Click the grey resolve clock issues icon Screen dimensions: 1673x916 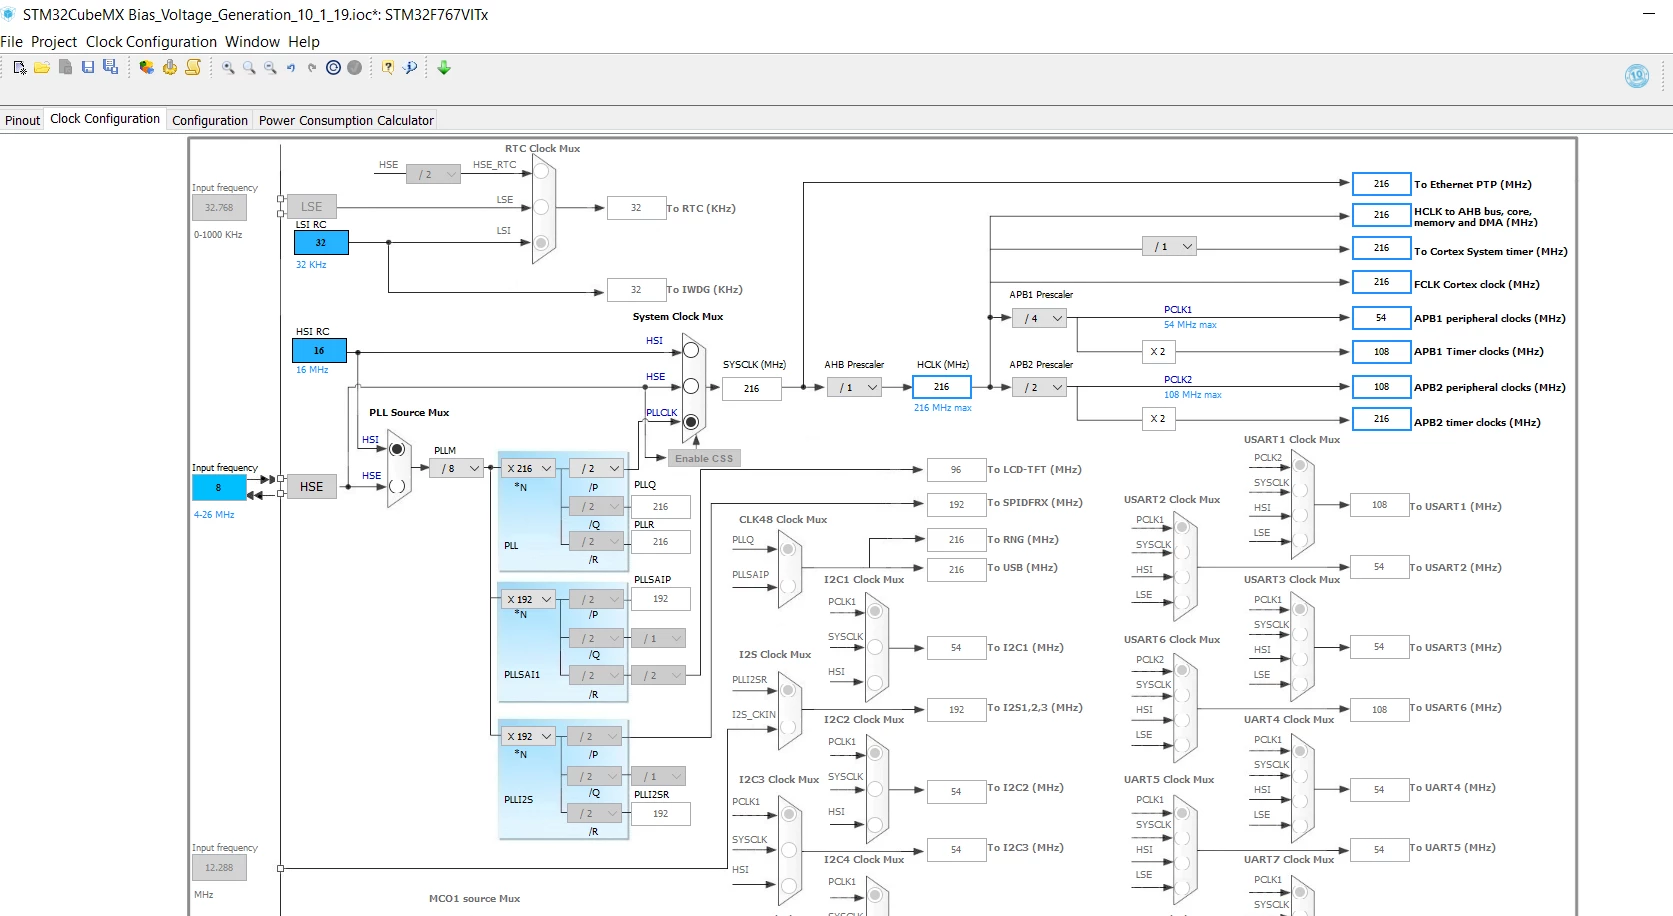click(354, 67)
